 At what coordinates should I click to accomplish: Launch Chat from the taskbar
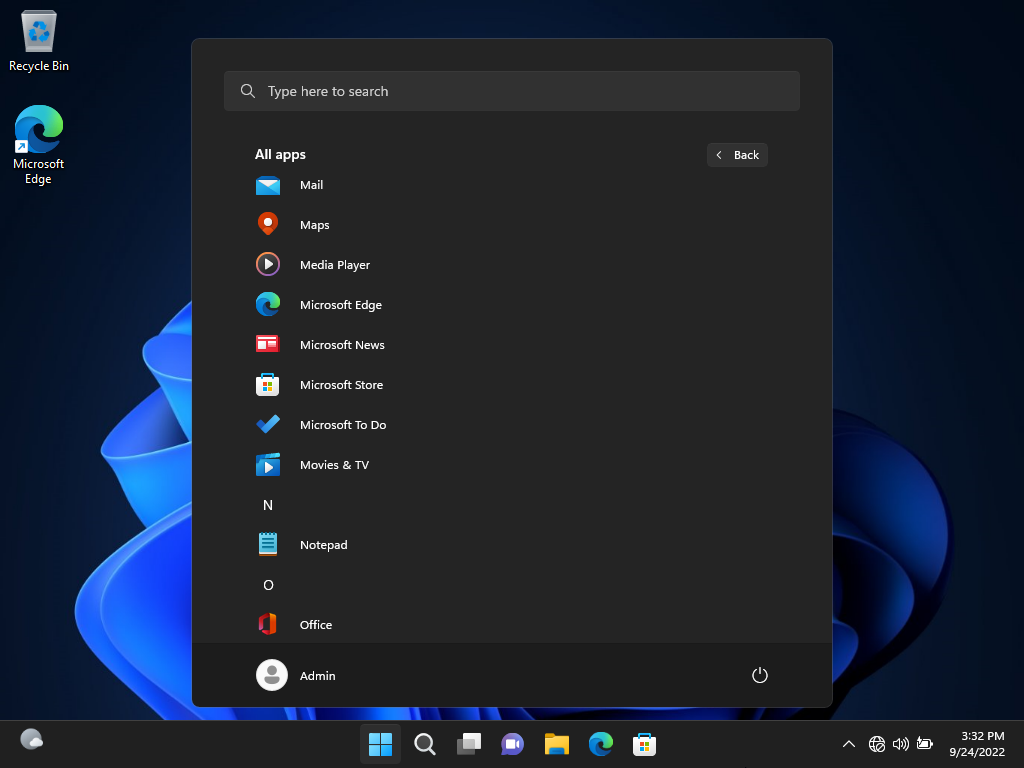[513, 744]
